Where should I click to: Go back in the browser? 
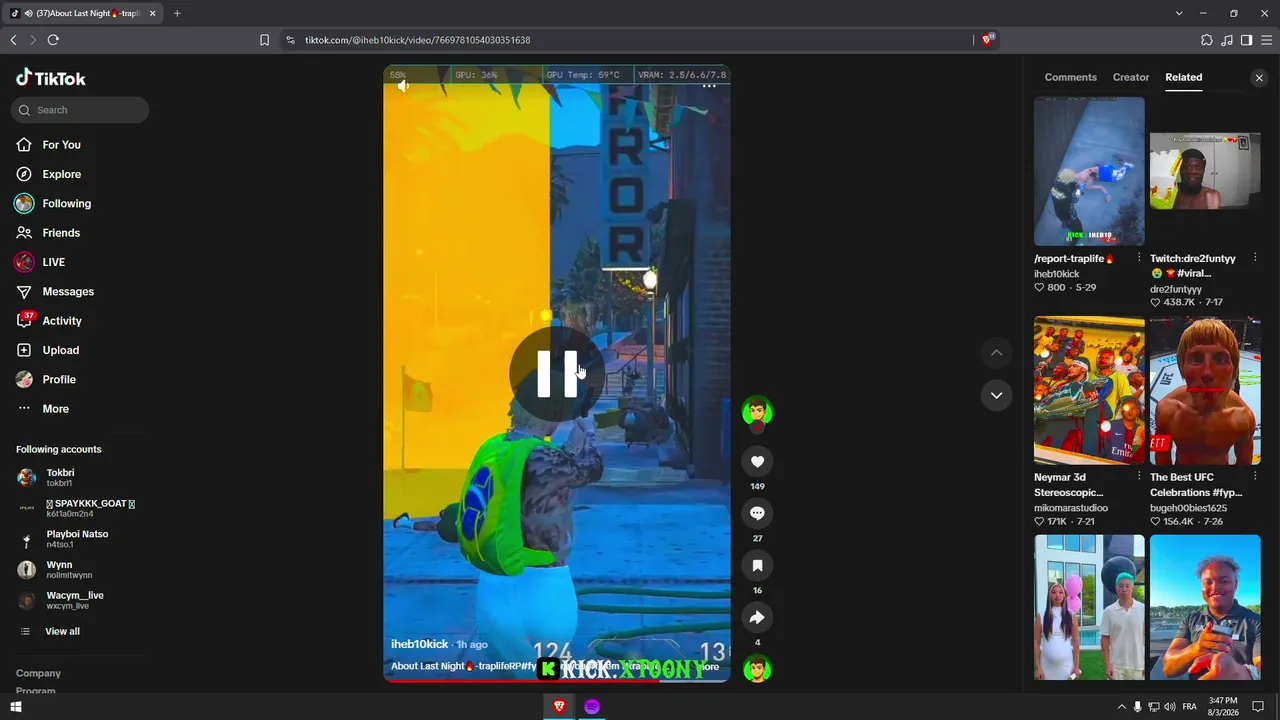13,40
